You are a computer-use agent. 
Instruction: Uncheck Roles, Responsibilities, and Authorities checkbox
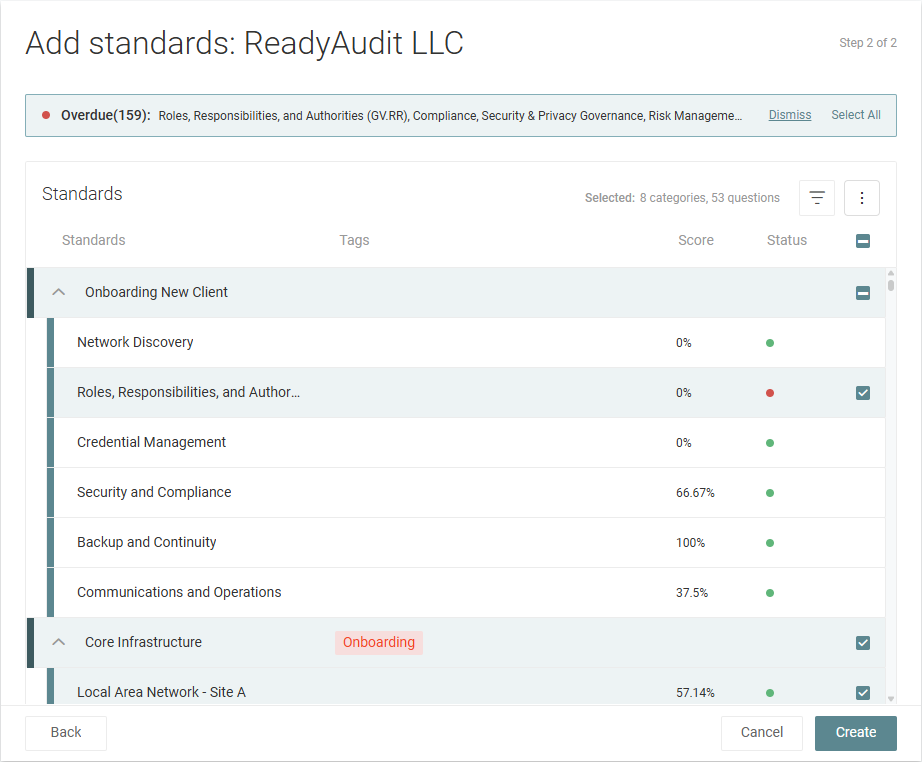click(x=863, y=393)
